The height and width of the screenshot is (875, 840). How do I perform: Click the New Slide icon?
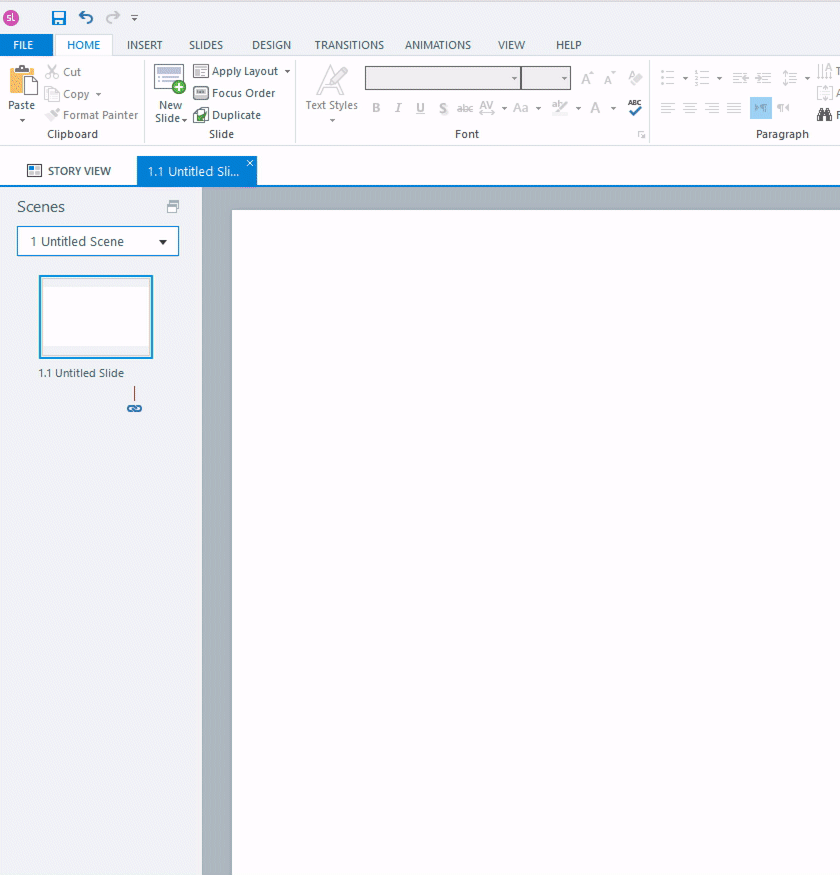point(169,80)
